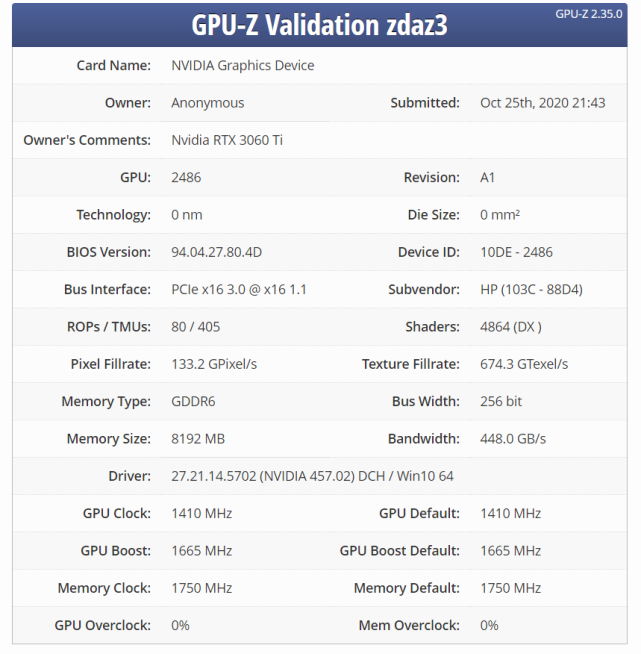
Task: Click the Bus Interface: label
Action: coord(107,289)
